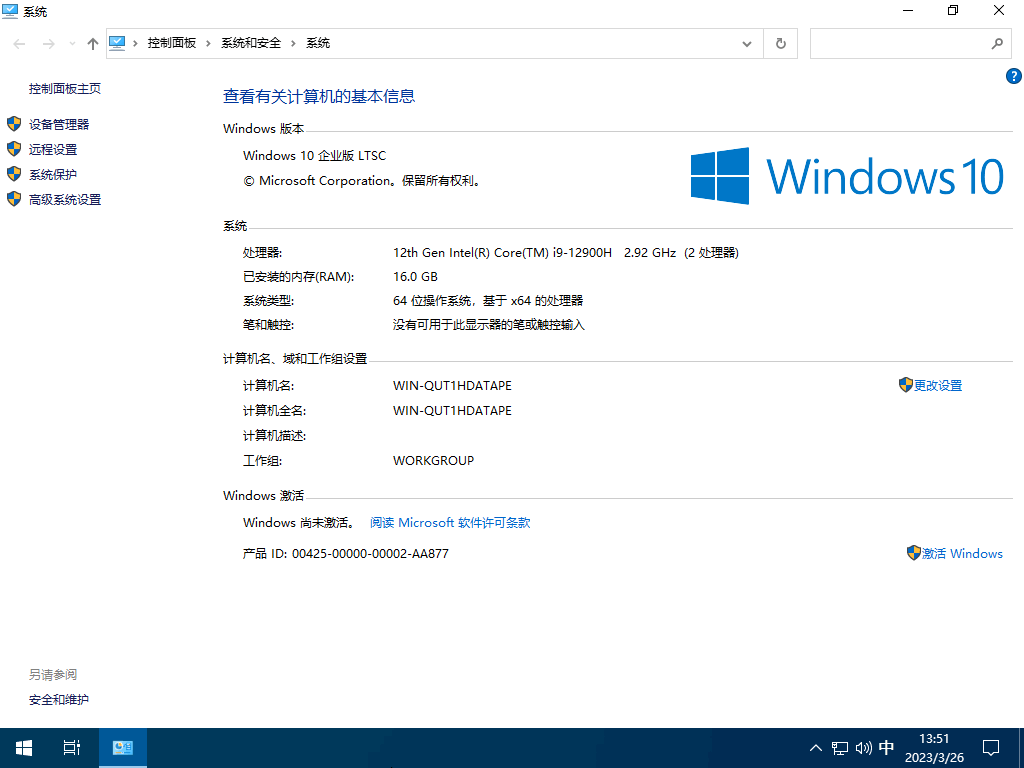Show hidden system tray icons
This screenshot has width=1024, height=768.
pyautogui.click(x=815, y=748)
